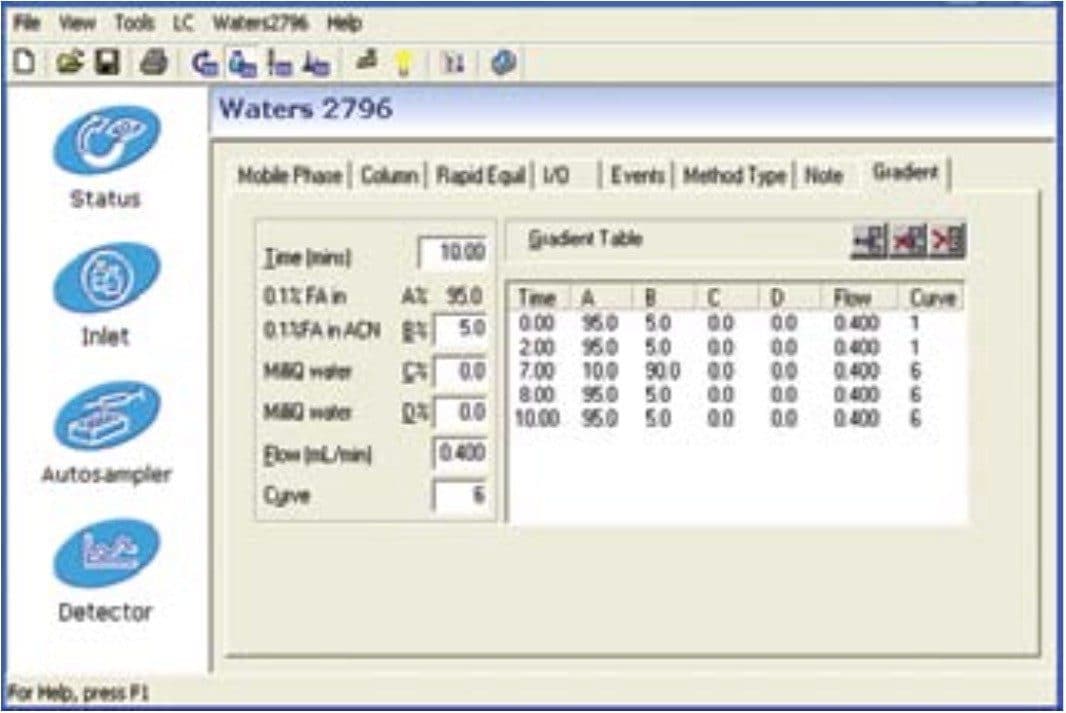Click the open folder toolbar icon
The image size is (1066, 713).
pos(69,63)
